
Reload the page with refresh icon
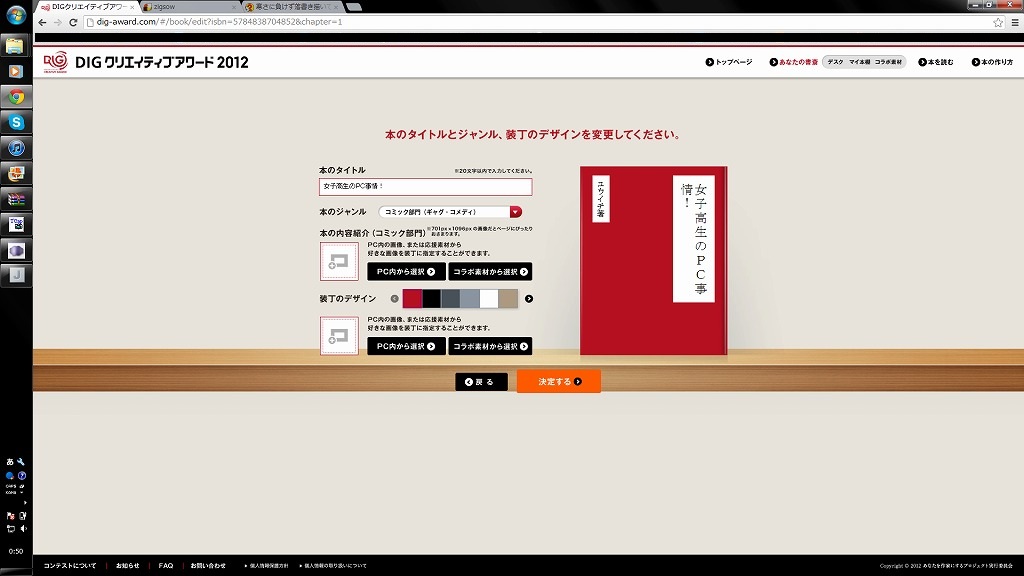[73, 22]
